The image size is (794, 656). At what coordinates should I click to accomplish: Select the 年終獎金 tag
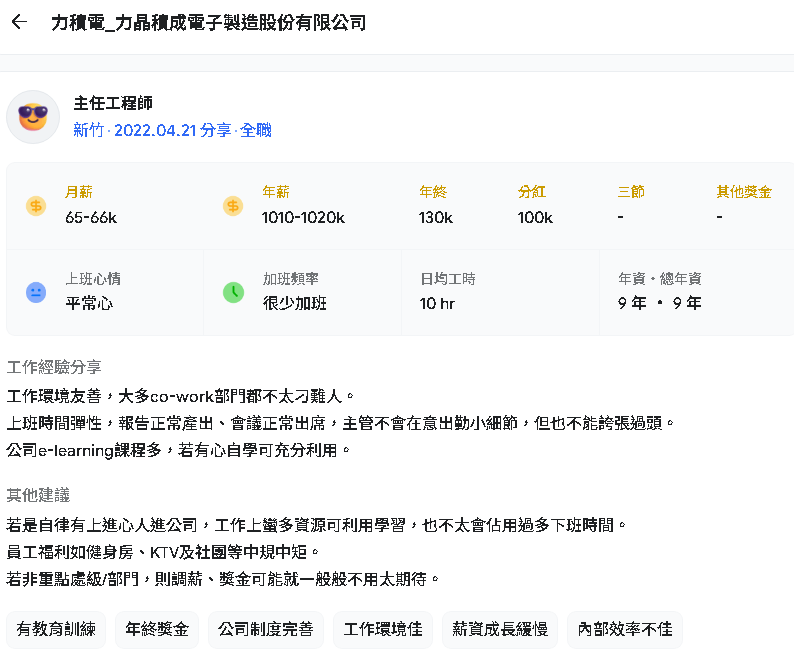coord(157,629)
